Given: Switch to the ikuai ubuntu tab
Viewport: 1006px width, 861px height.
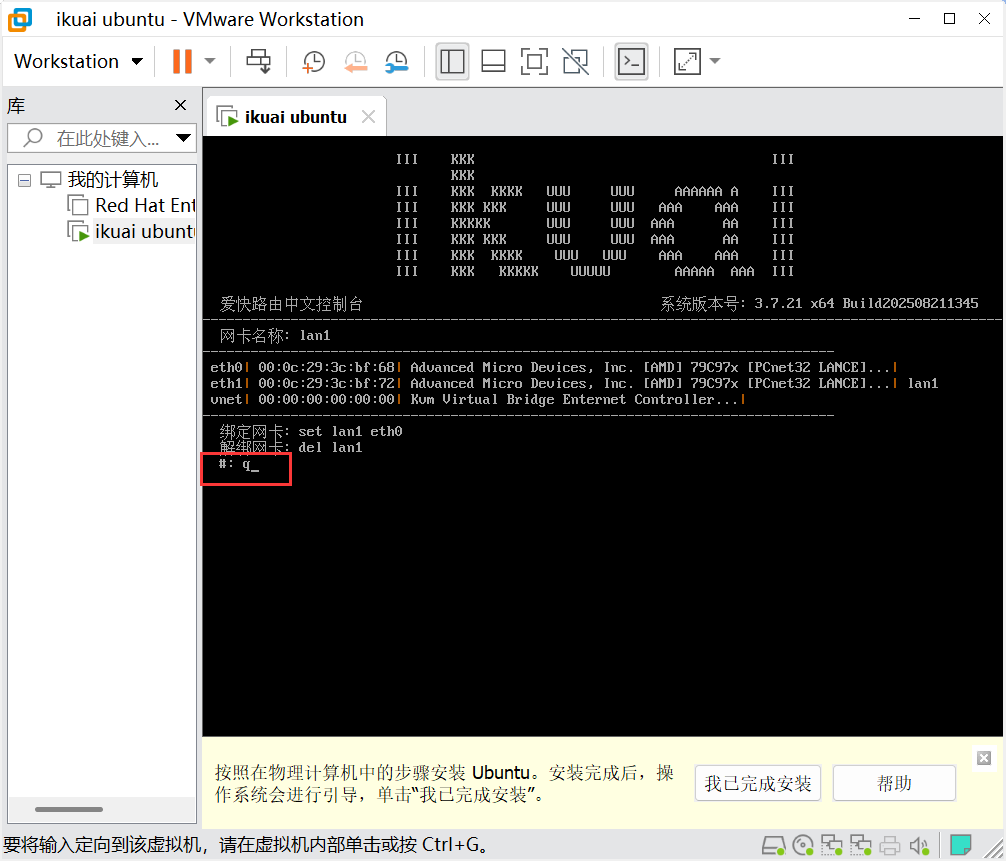Looking at the screenshot, I should tap(295, 117).
